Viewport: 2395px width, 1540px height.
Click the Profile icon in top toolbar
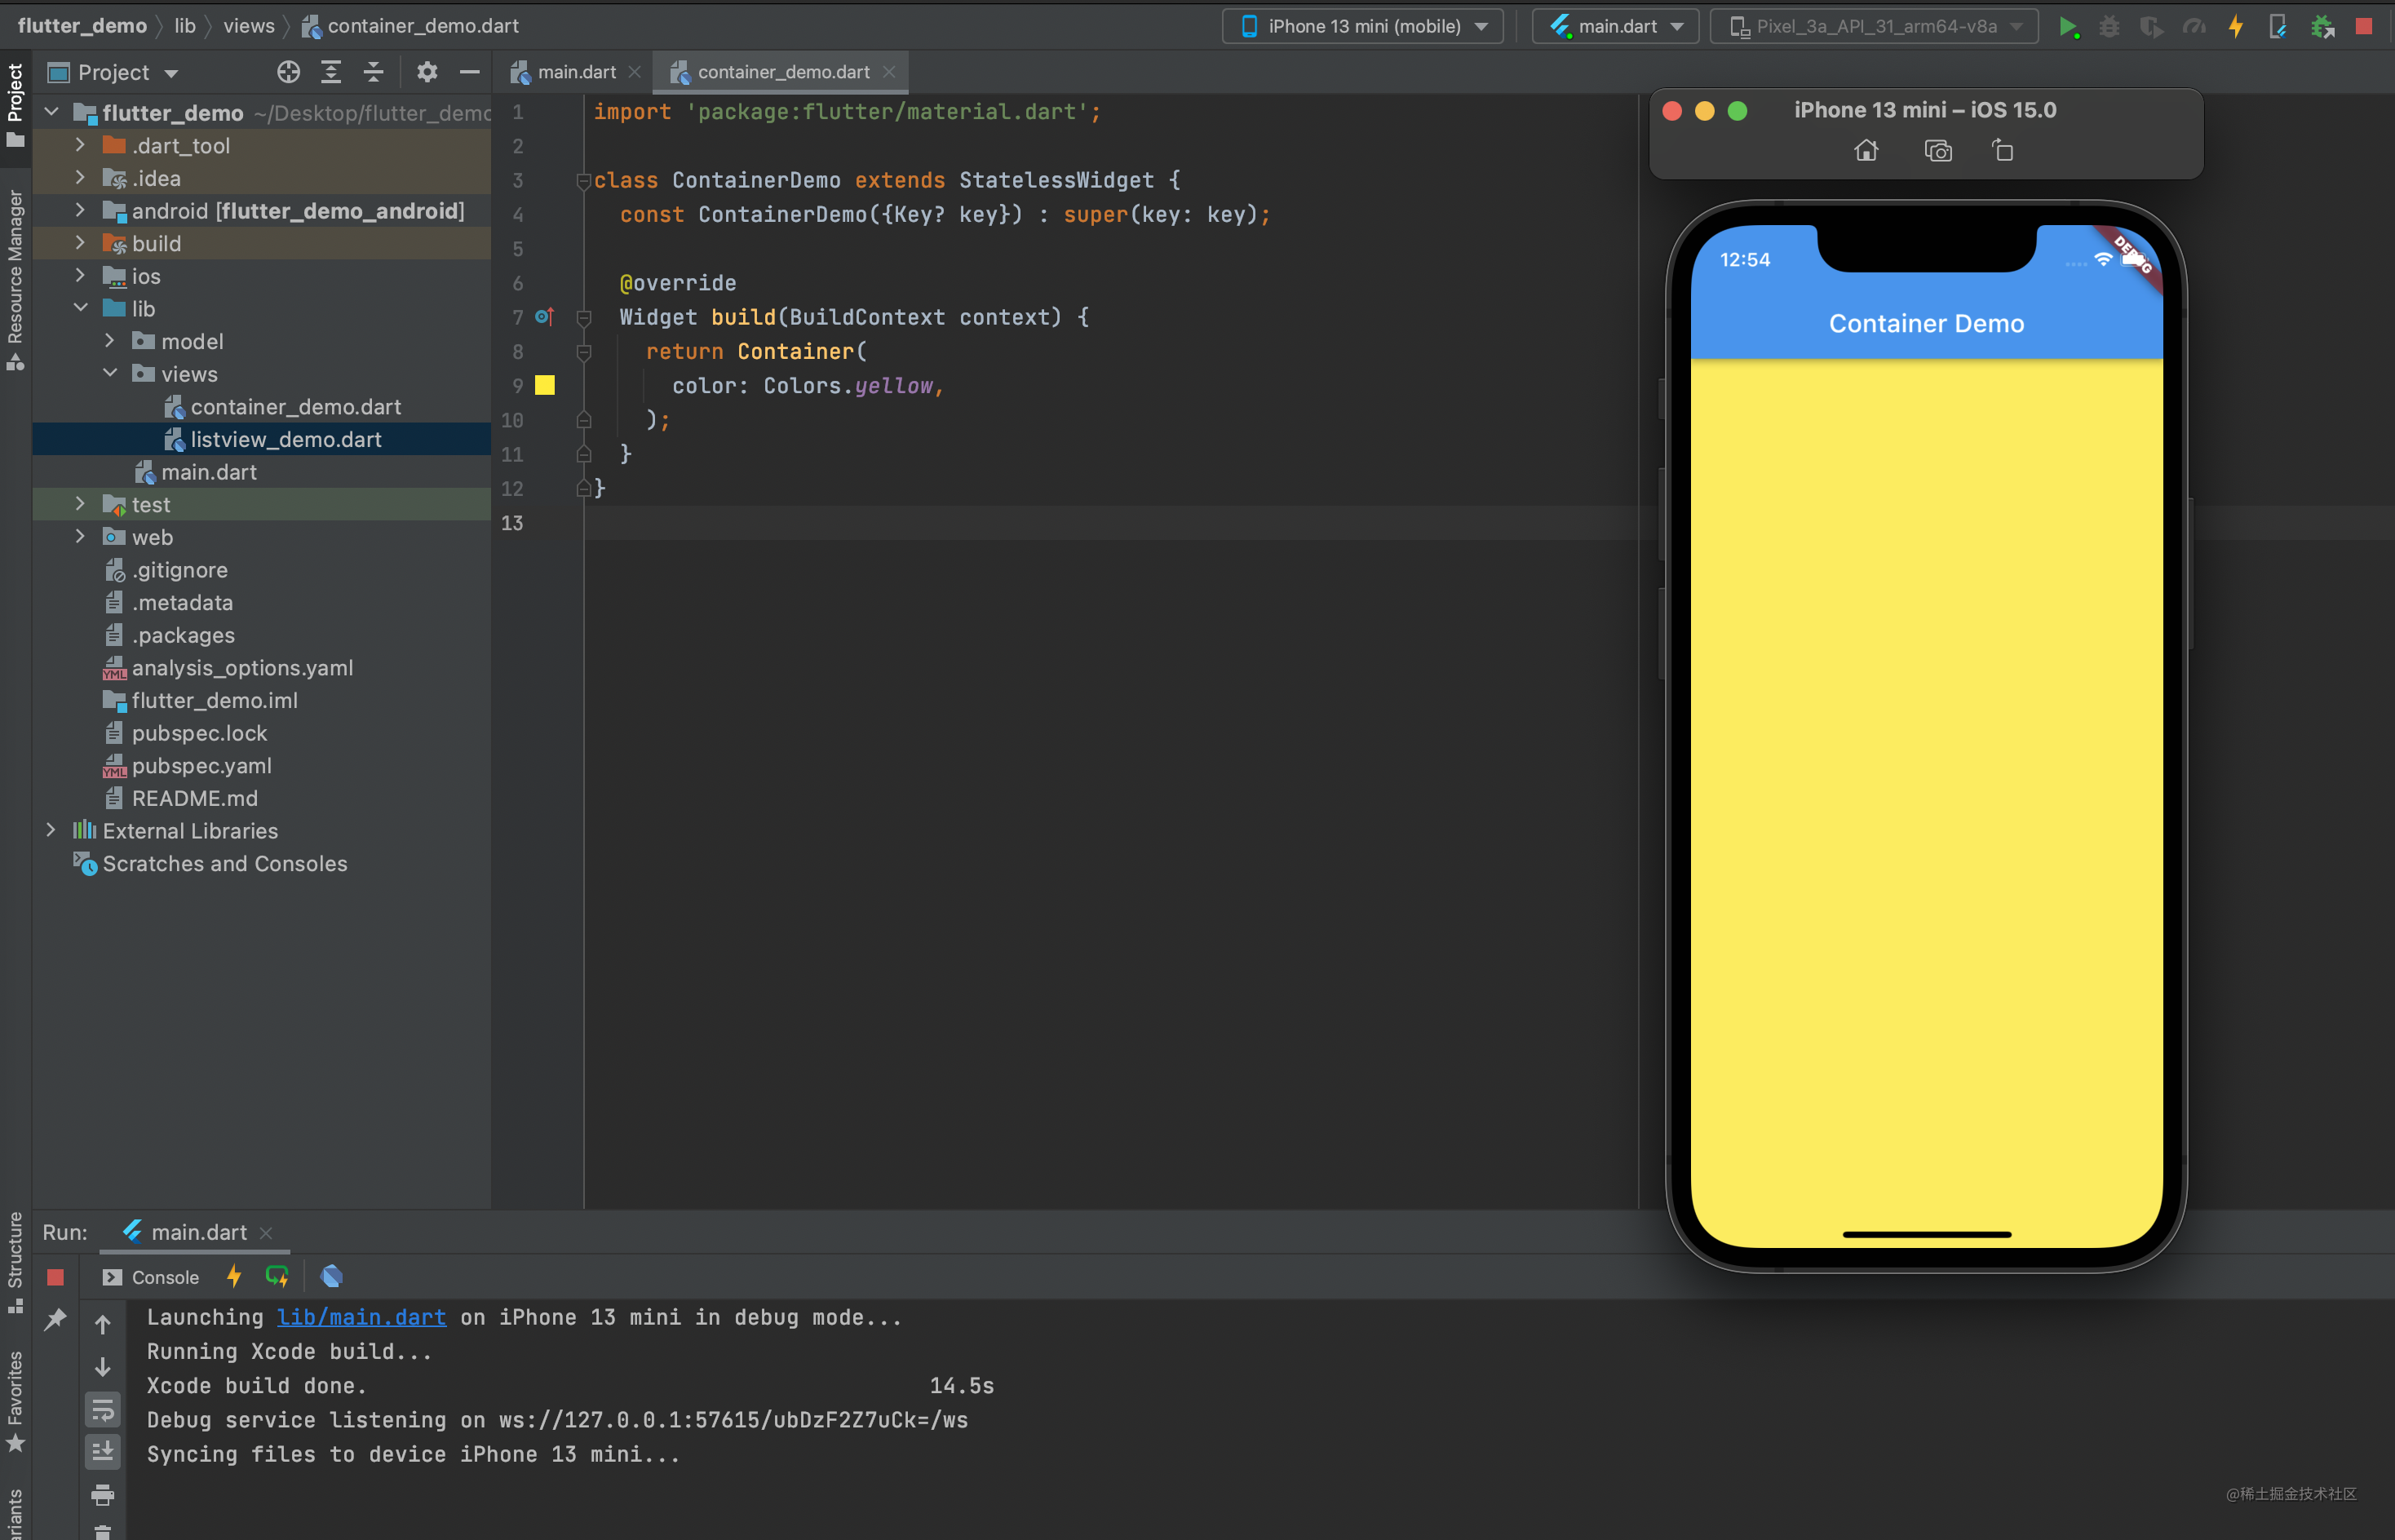pos(2194,27)
